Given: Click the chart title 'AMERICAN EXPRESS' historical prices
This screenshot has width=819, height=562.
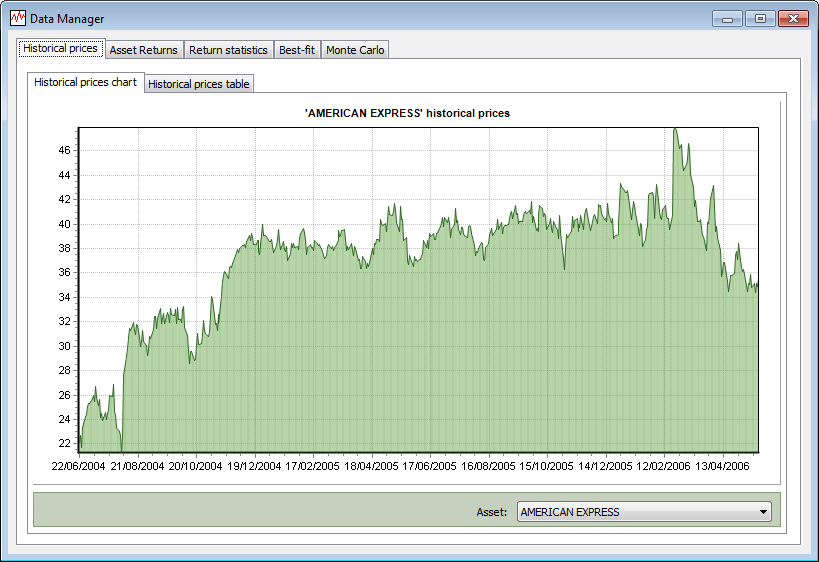Looking at the screenshot, I should coord(407,113).
